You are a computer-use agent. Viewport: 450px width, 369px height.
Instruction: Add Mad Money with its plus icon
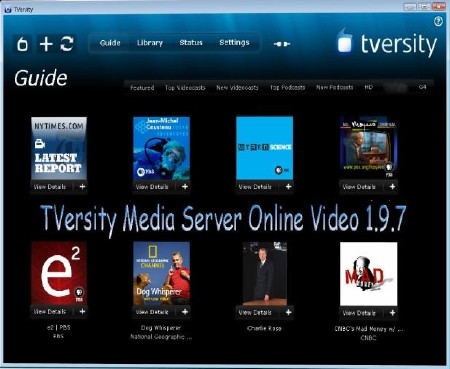pos(392,313)
